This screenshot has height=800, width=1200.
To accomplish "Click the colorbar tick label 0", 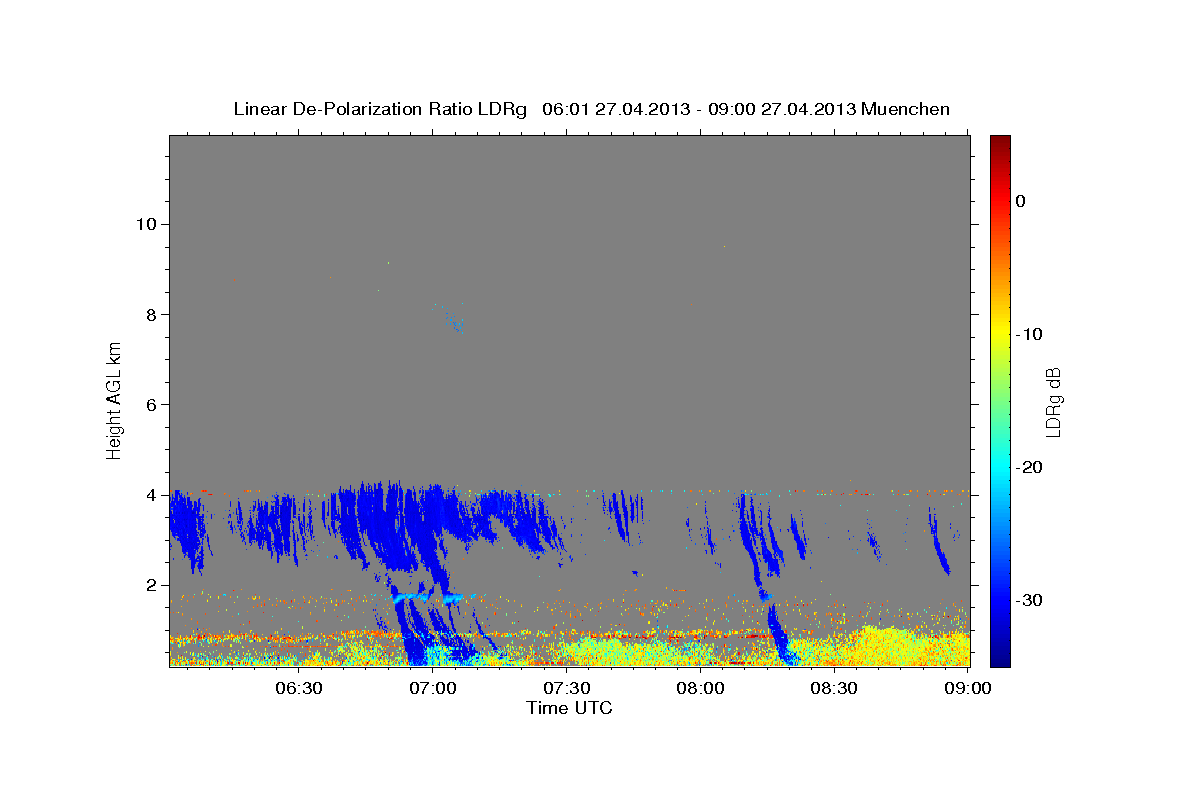I will (1020, 201).
